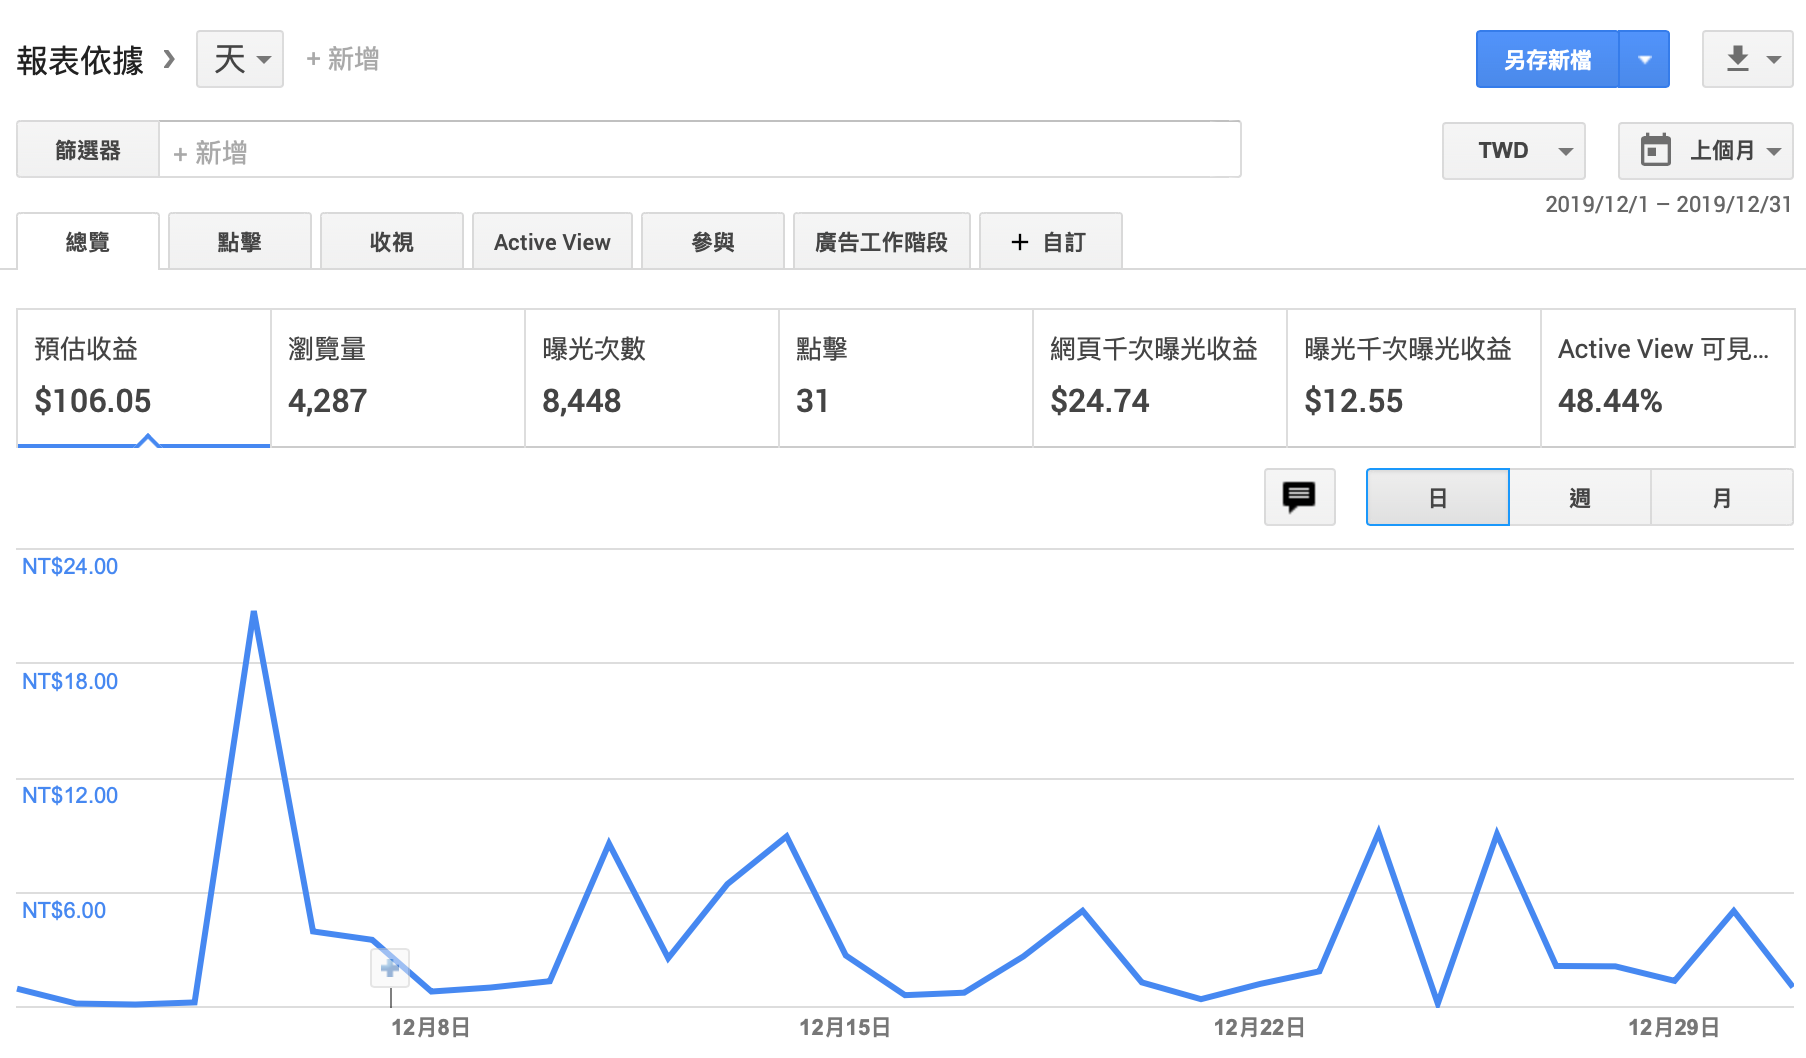Select the 網頁千次曝光收益 metric card

[1159, 377]
